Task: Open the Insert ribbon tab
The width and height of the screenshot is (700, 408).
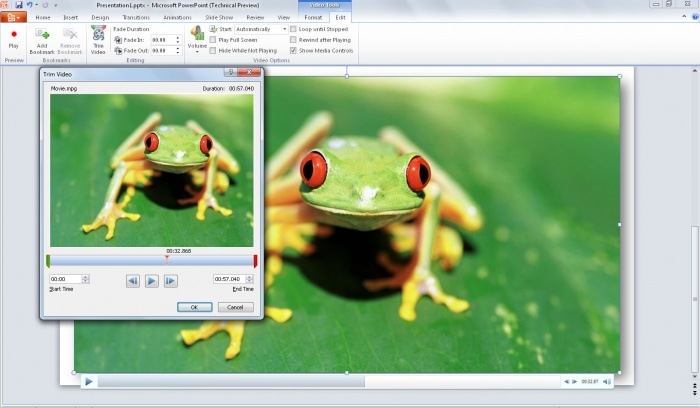Action: pyautogui.click(x=71, y=17)
